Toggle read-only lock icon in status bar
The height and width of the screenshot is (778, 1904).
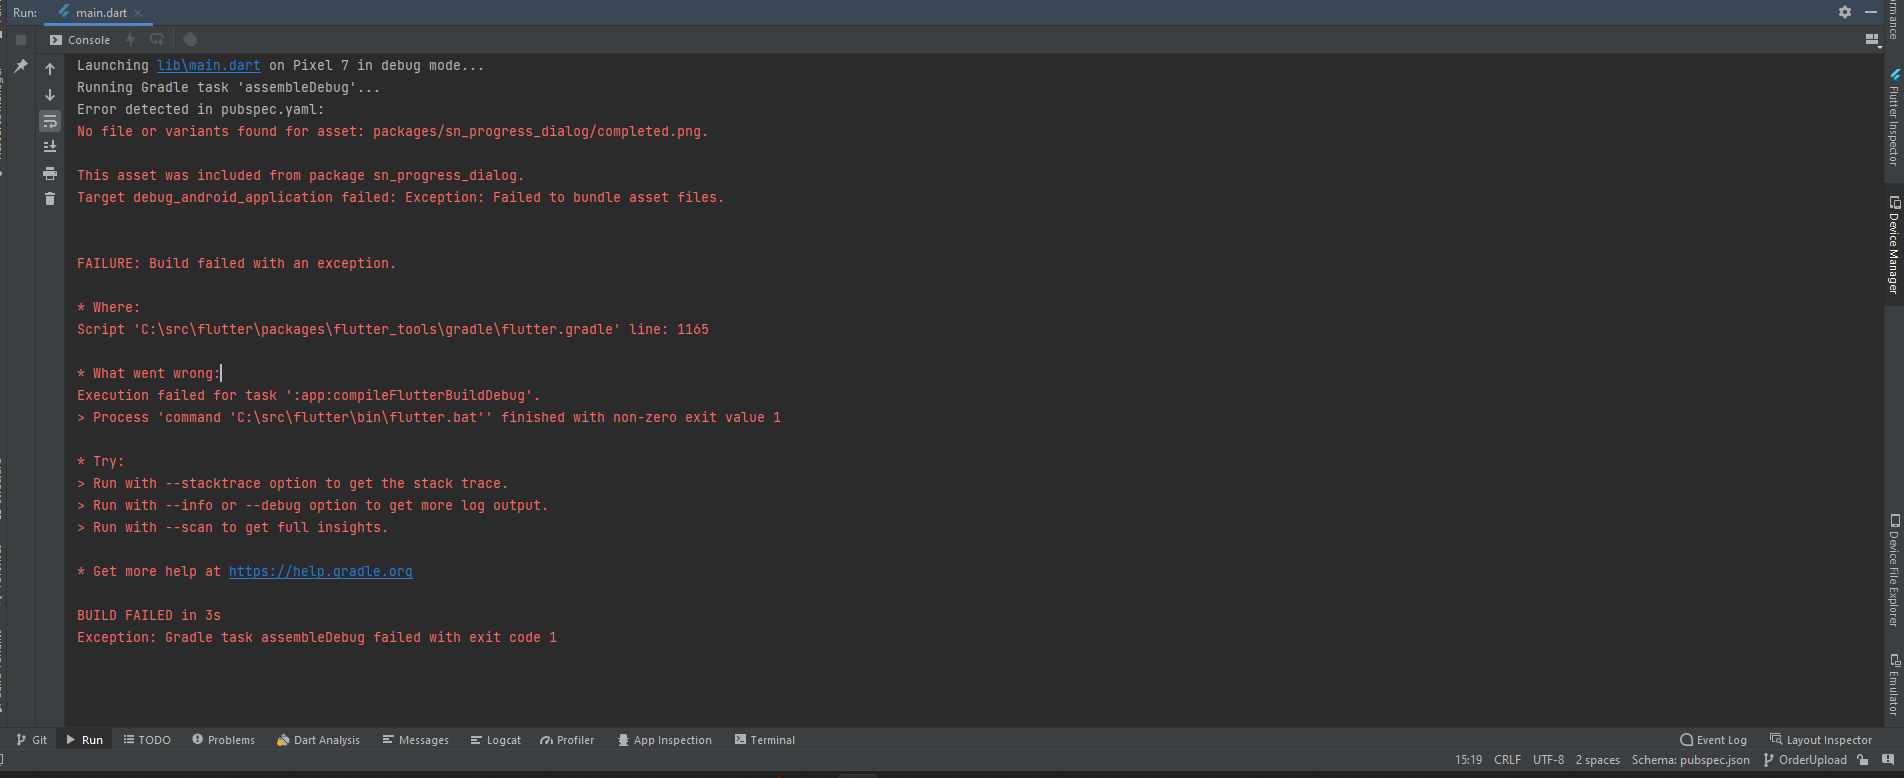point(1863,760)
